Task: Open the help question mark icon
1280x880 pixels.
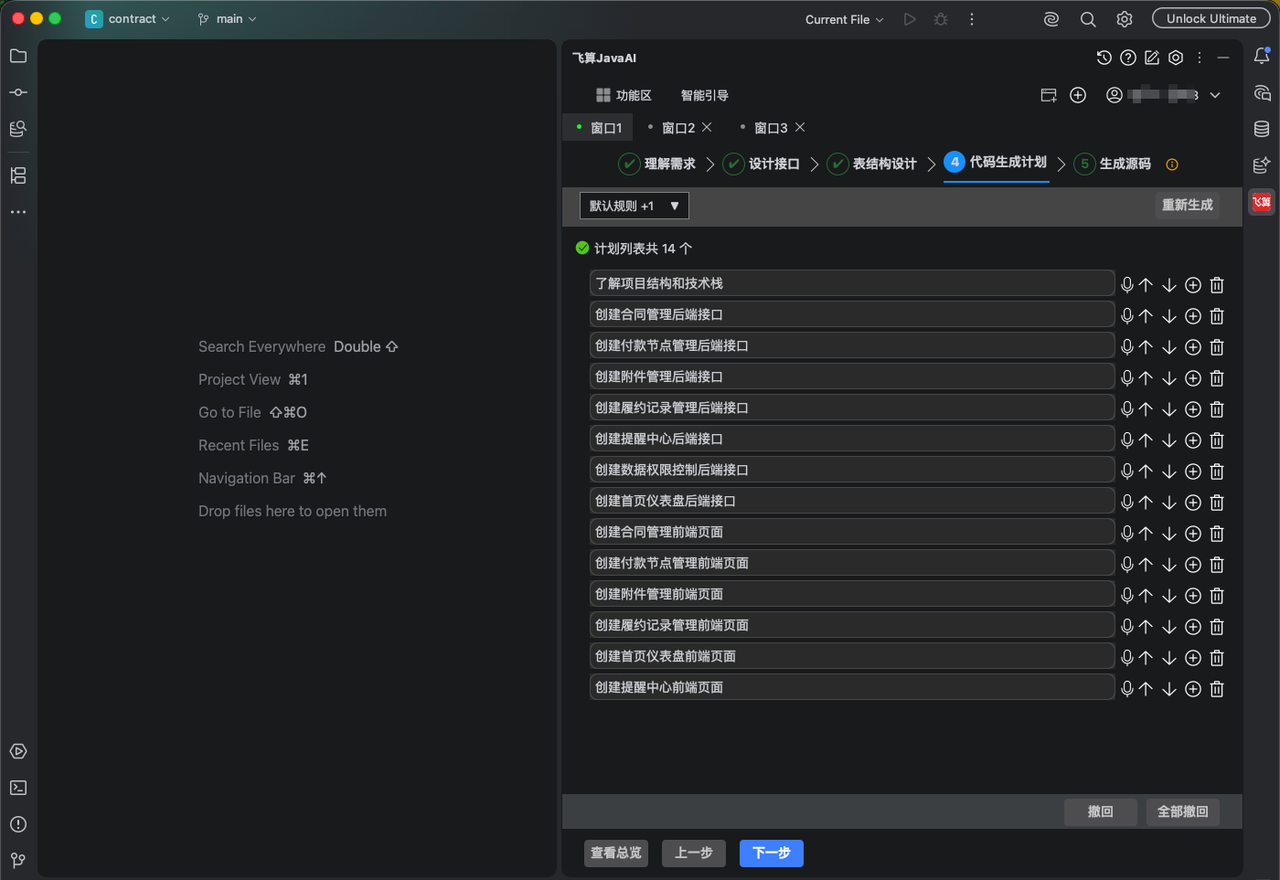Action: (1128, 58)
